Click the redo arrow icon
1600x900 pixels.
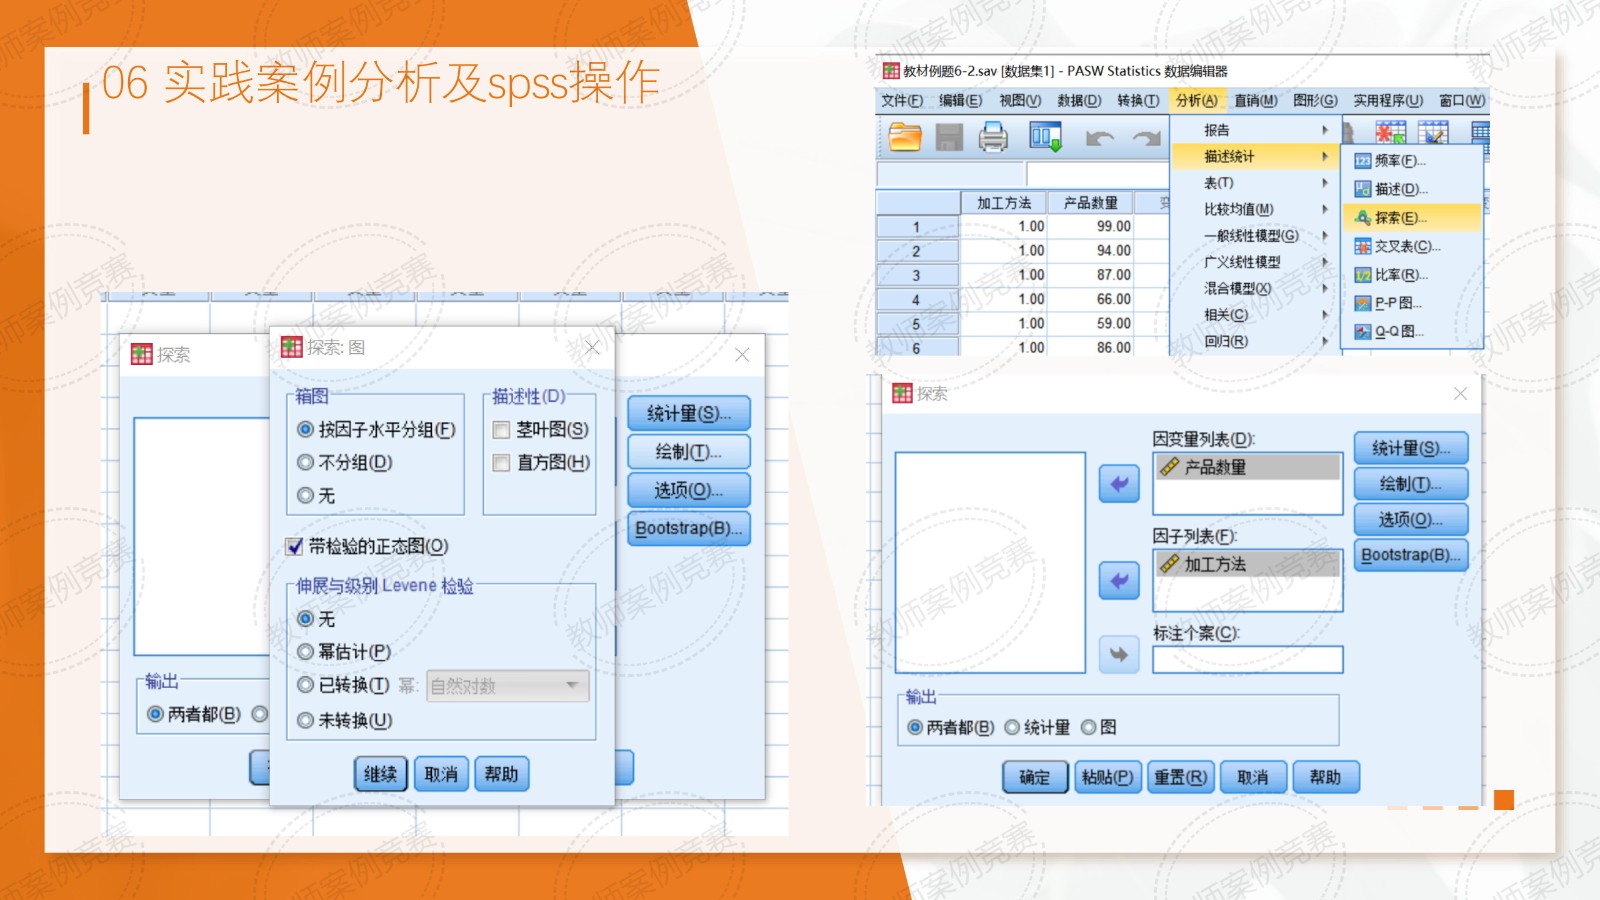[1146, 138]
